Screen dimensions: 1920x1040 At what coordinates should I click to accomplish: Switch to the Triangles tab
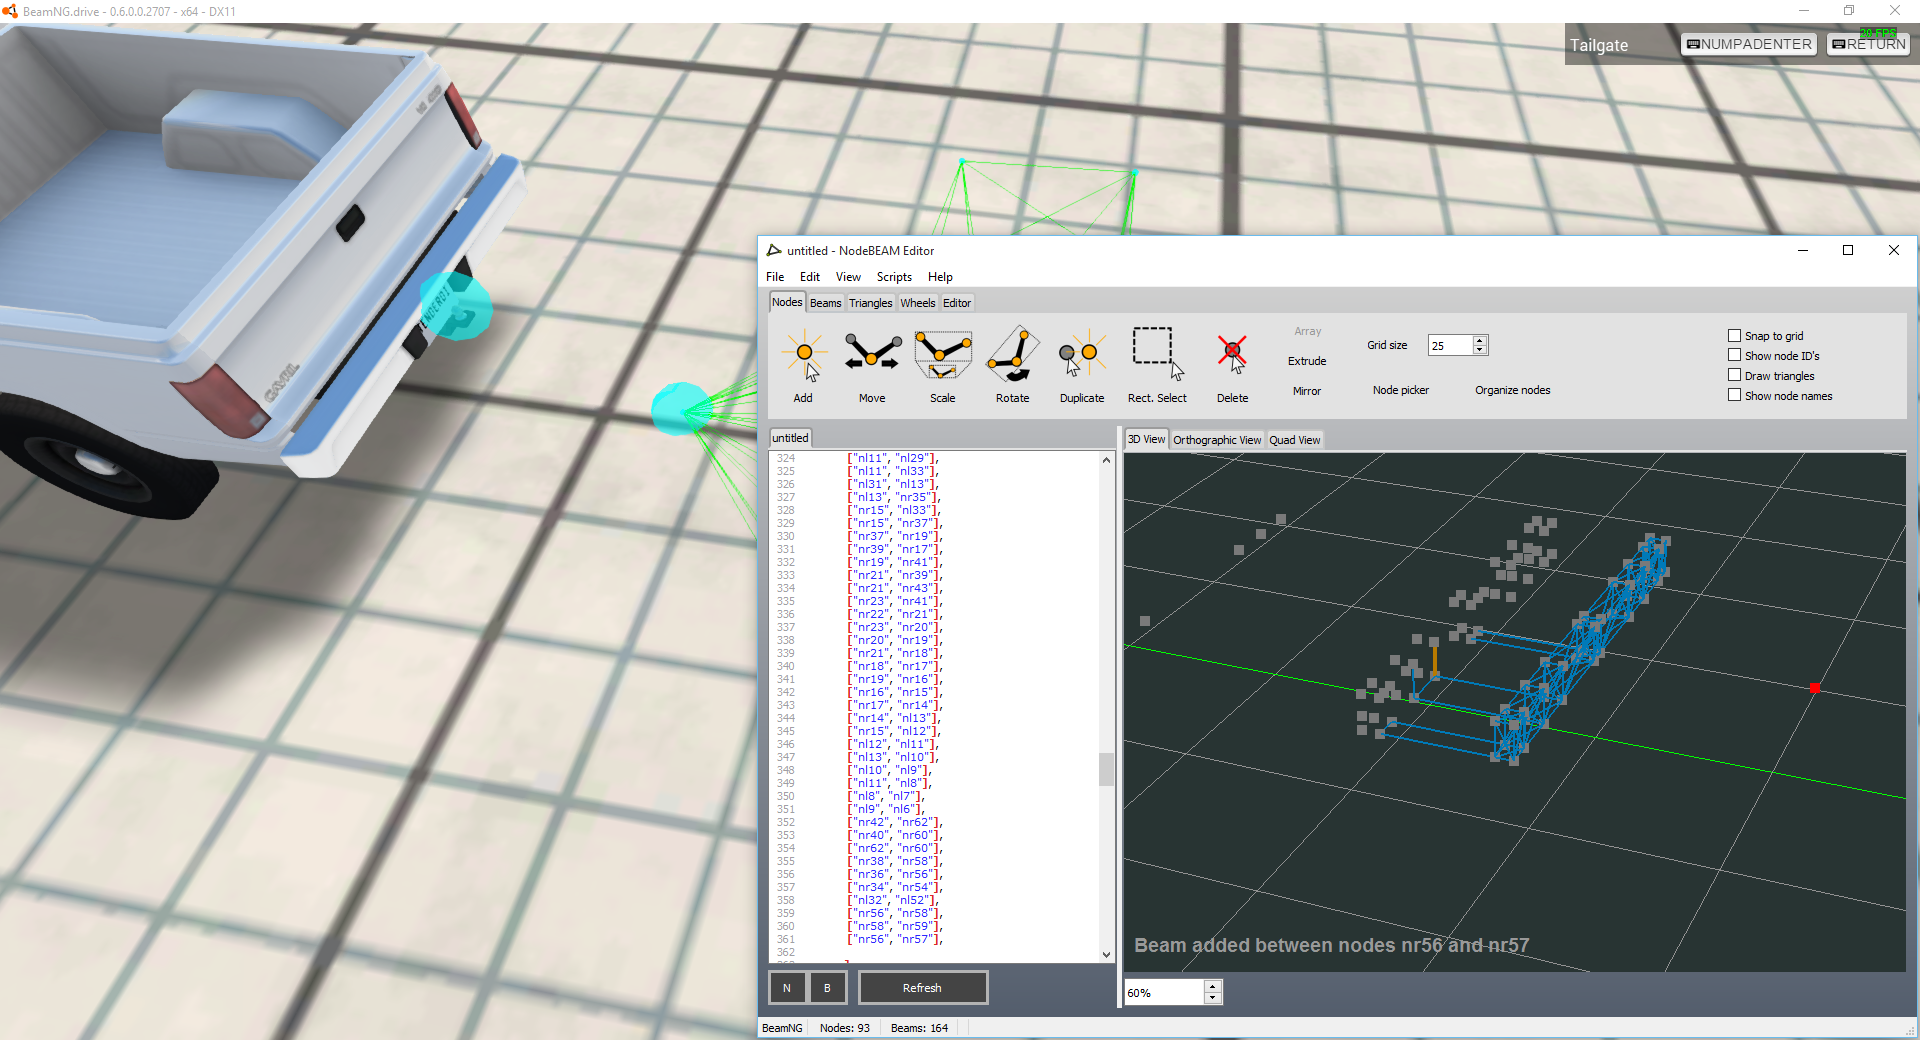pyautogui.click(x=871, y=303)
